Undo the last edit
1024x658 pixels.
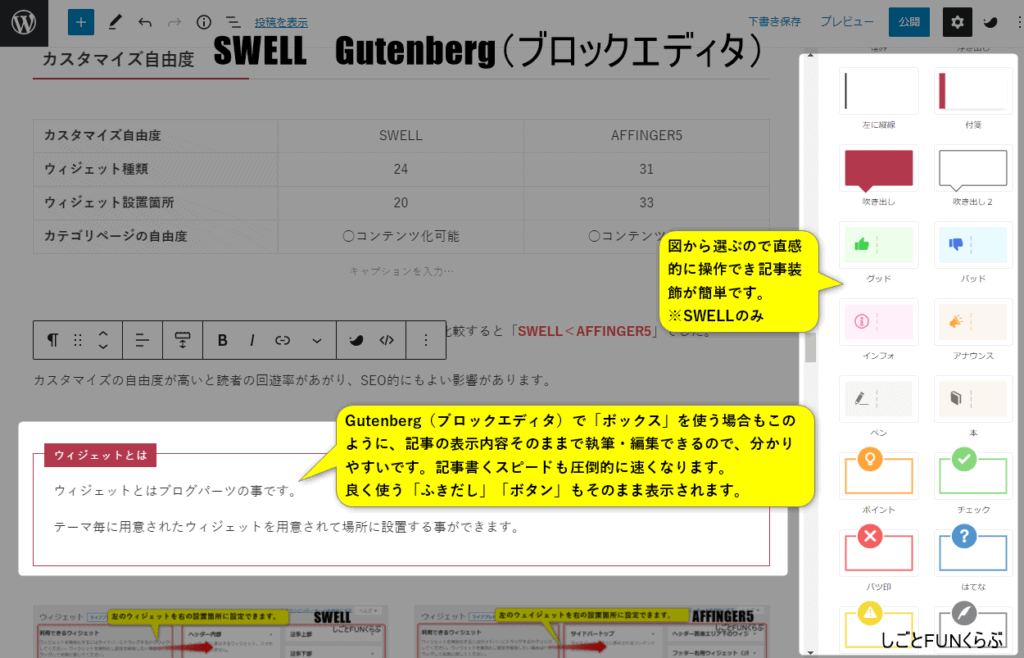pos(145,22)
